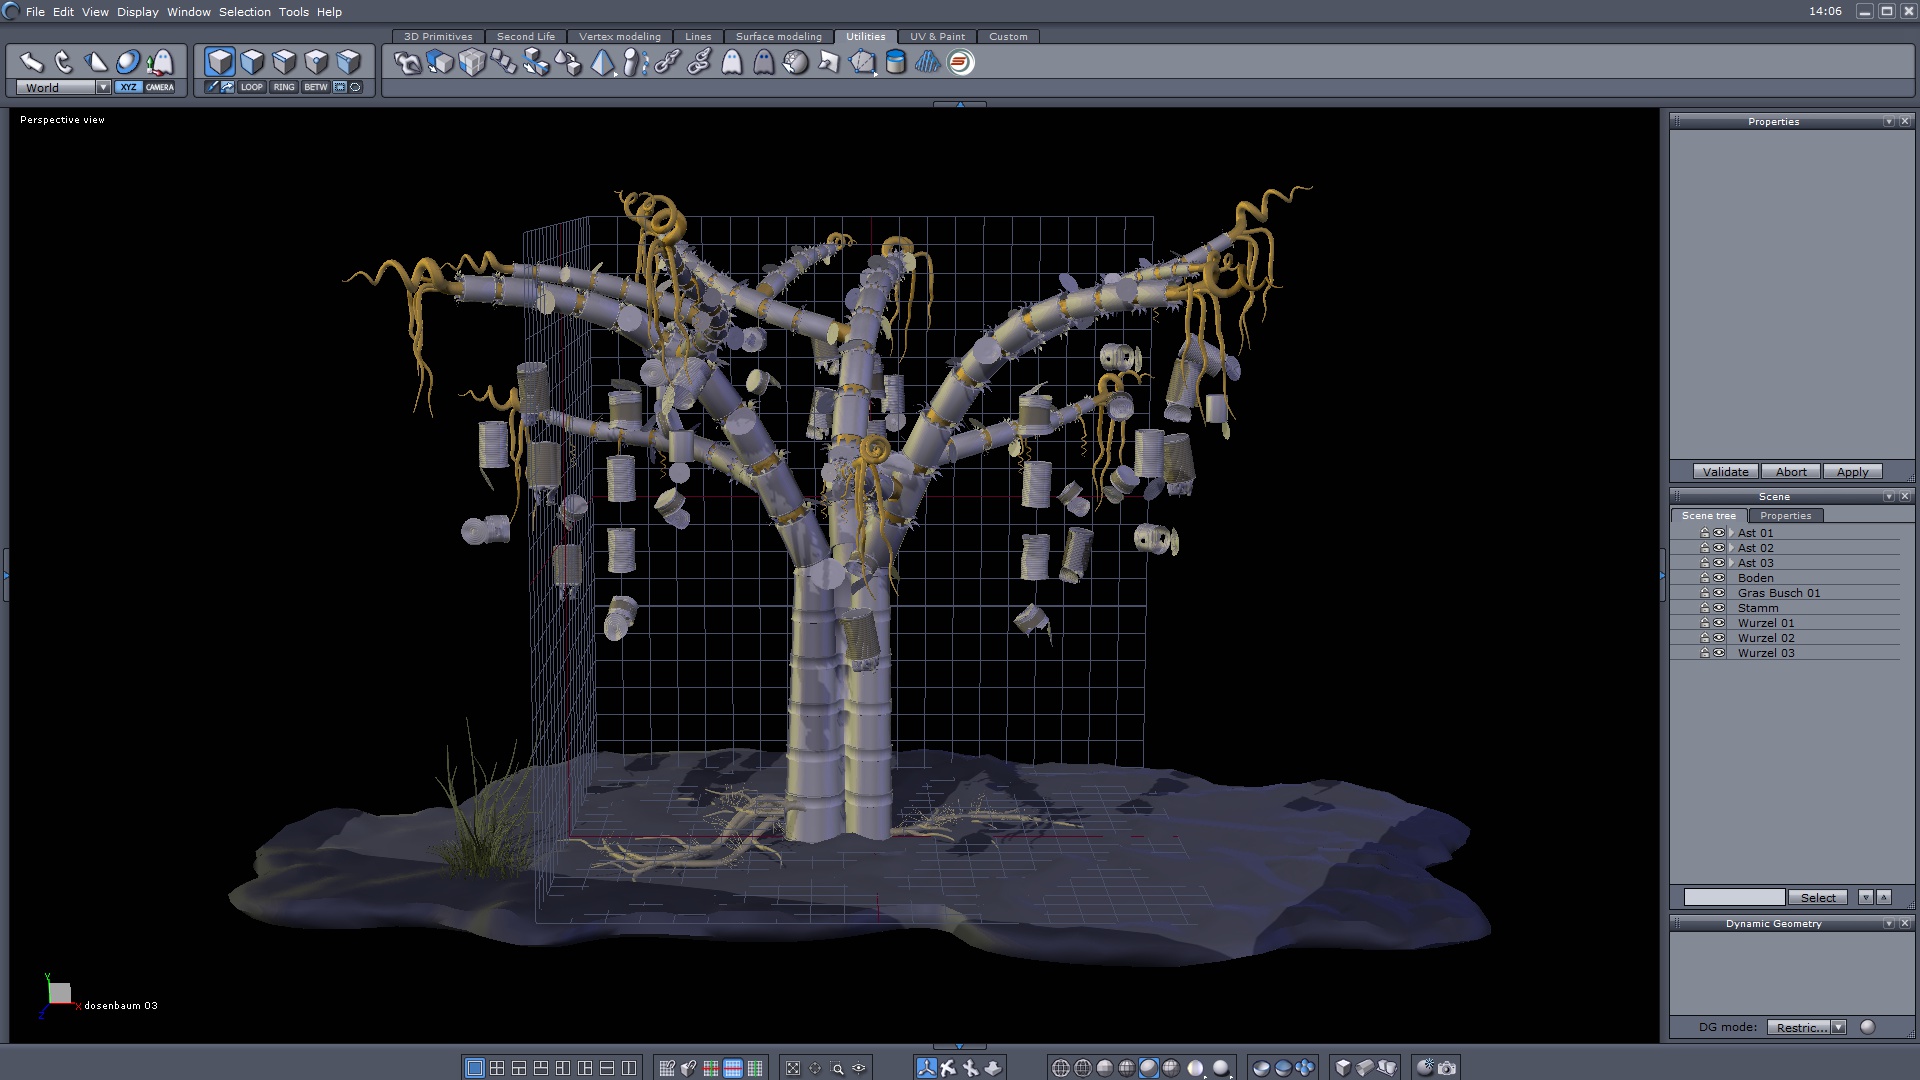Select the Move tool arrow icon

click(x=31, y=62)
